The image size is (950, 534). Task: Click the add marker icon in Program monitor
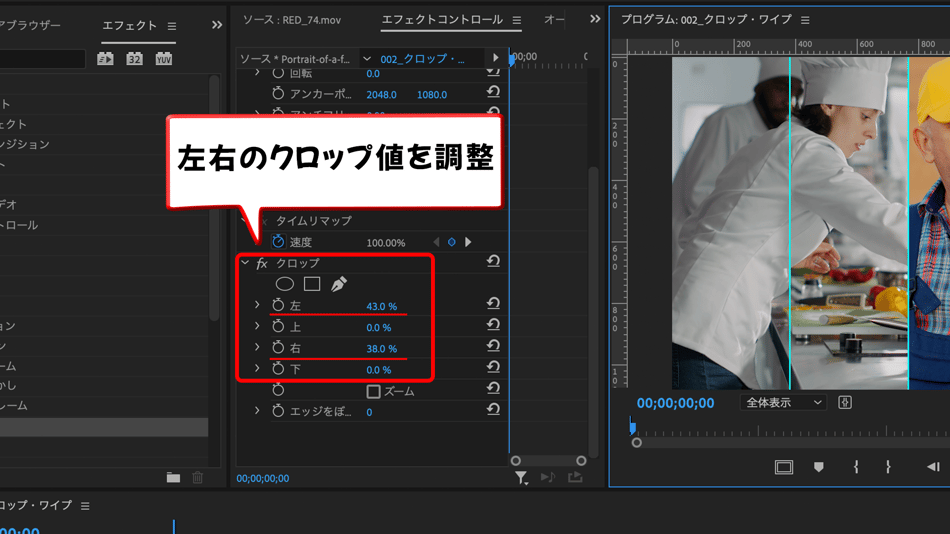(818, 467)
